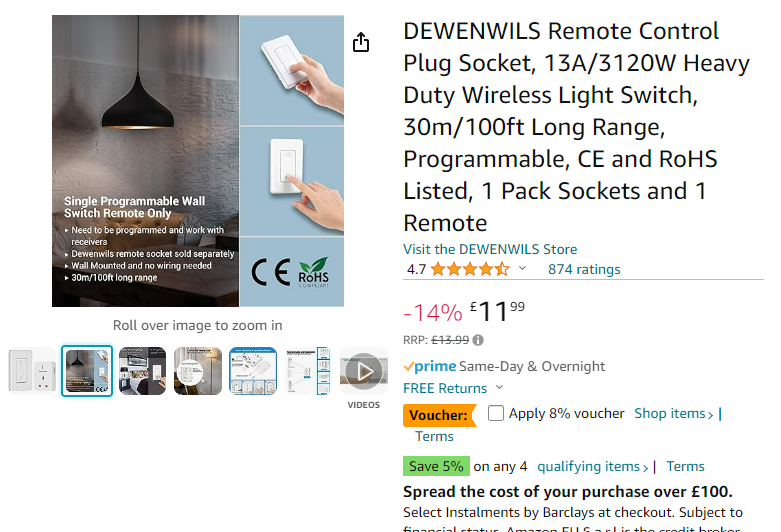The width and height of the screenshot is (781, 532).
Task: Click the share icon above product image
Action: (361, 42)
